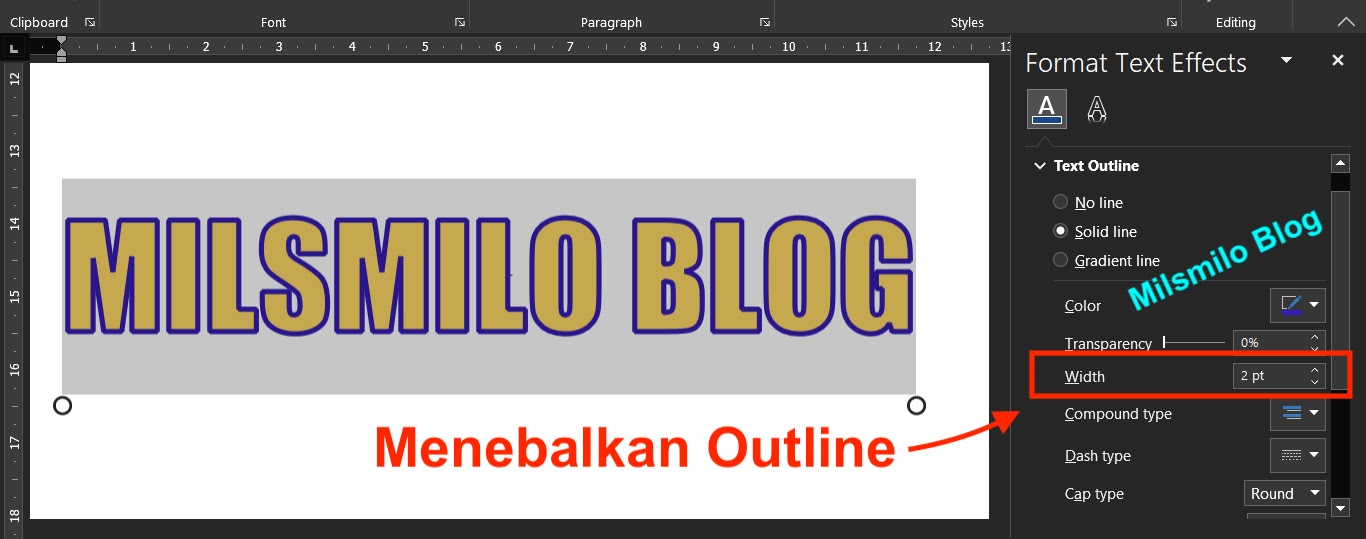This screenshot has width=1366, height=539.
Task: Decrease outline Width with the down arrow
Action: [x=1315, y=382]
